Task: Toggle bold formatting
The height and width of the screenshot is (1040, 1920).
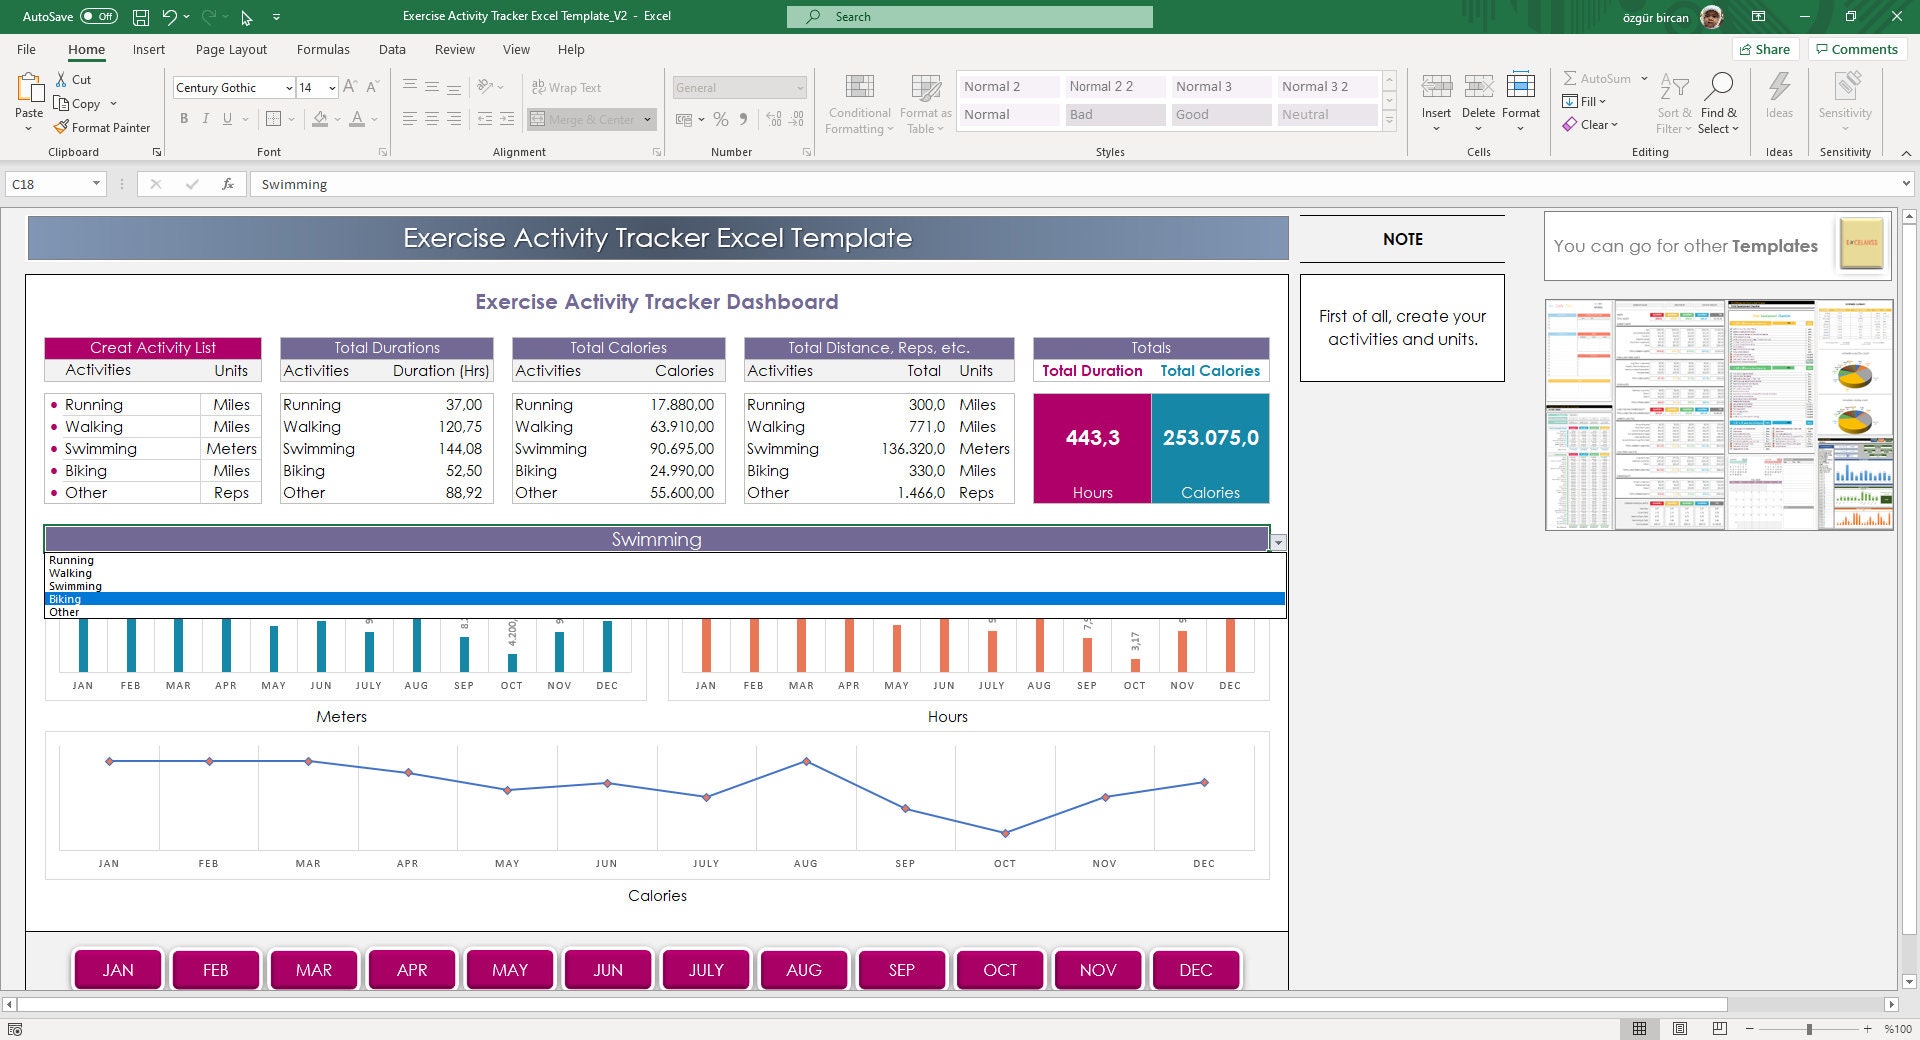Action: click(x=184, y=118)
